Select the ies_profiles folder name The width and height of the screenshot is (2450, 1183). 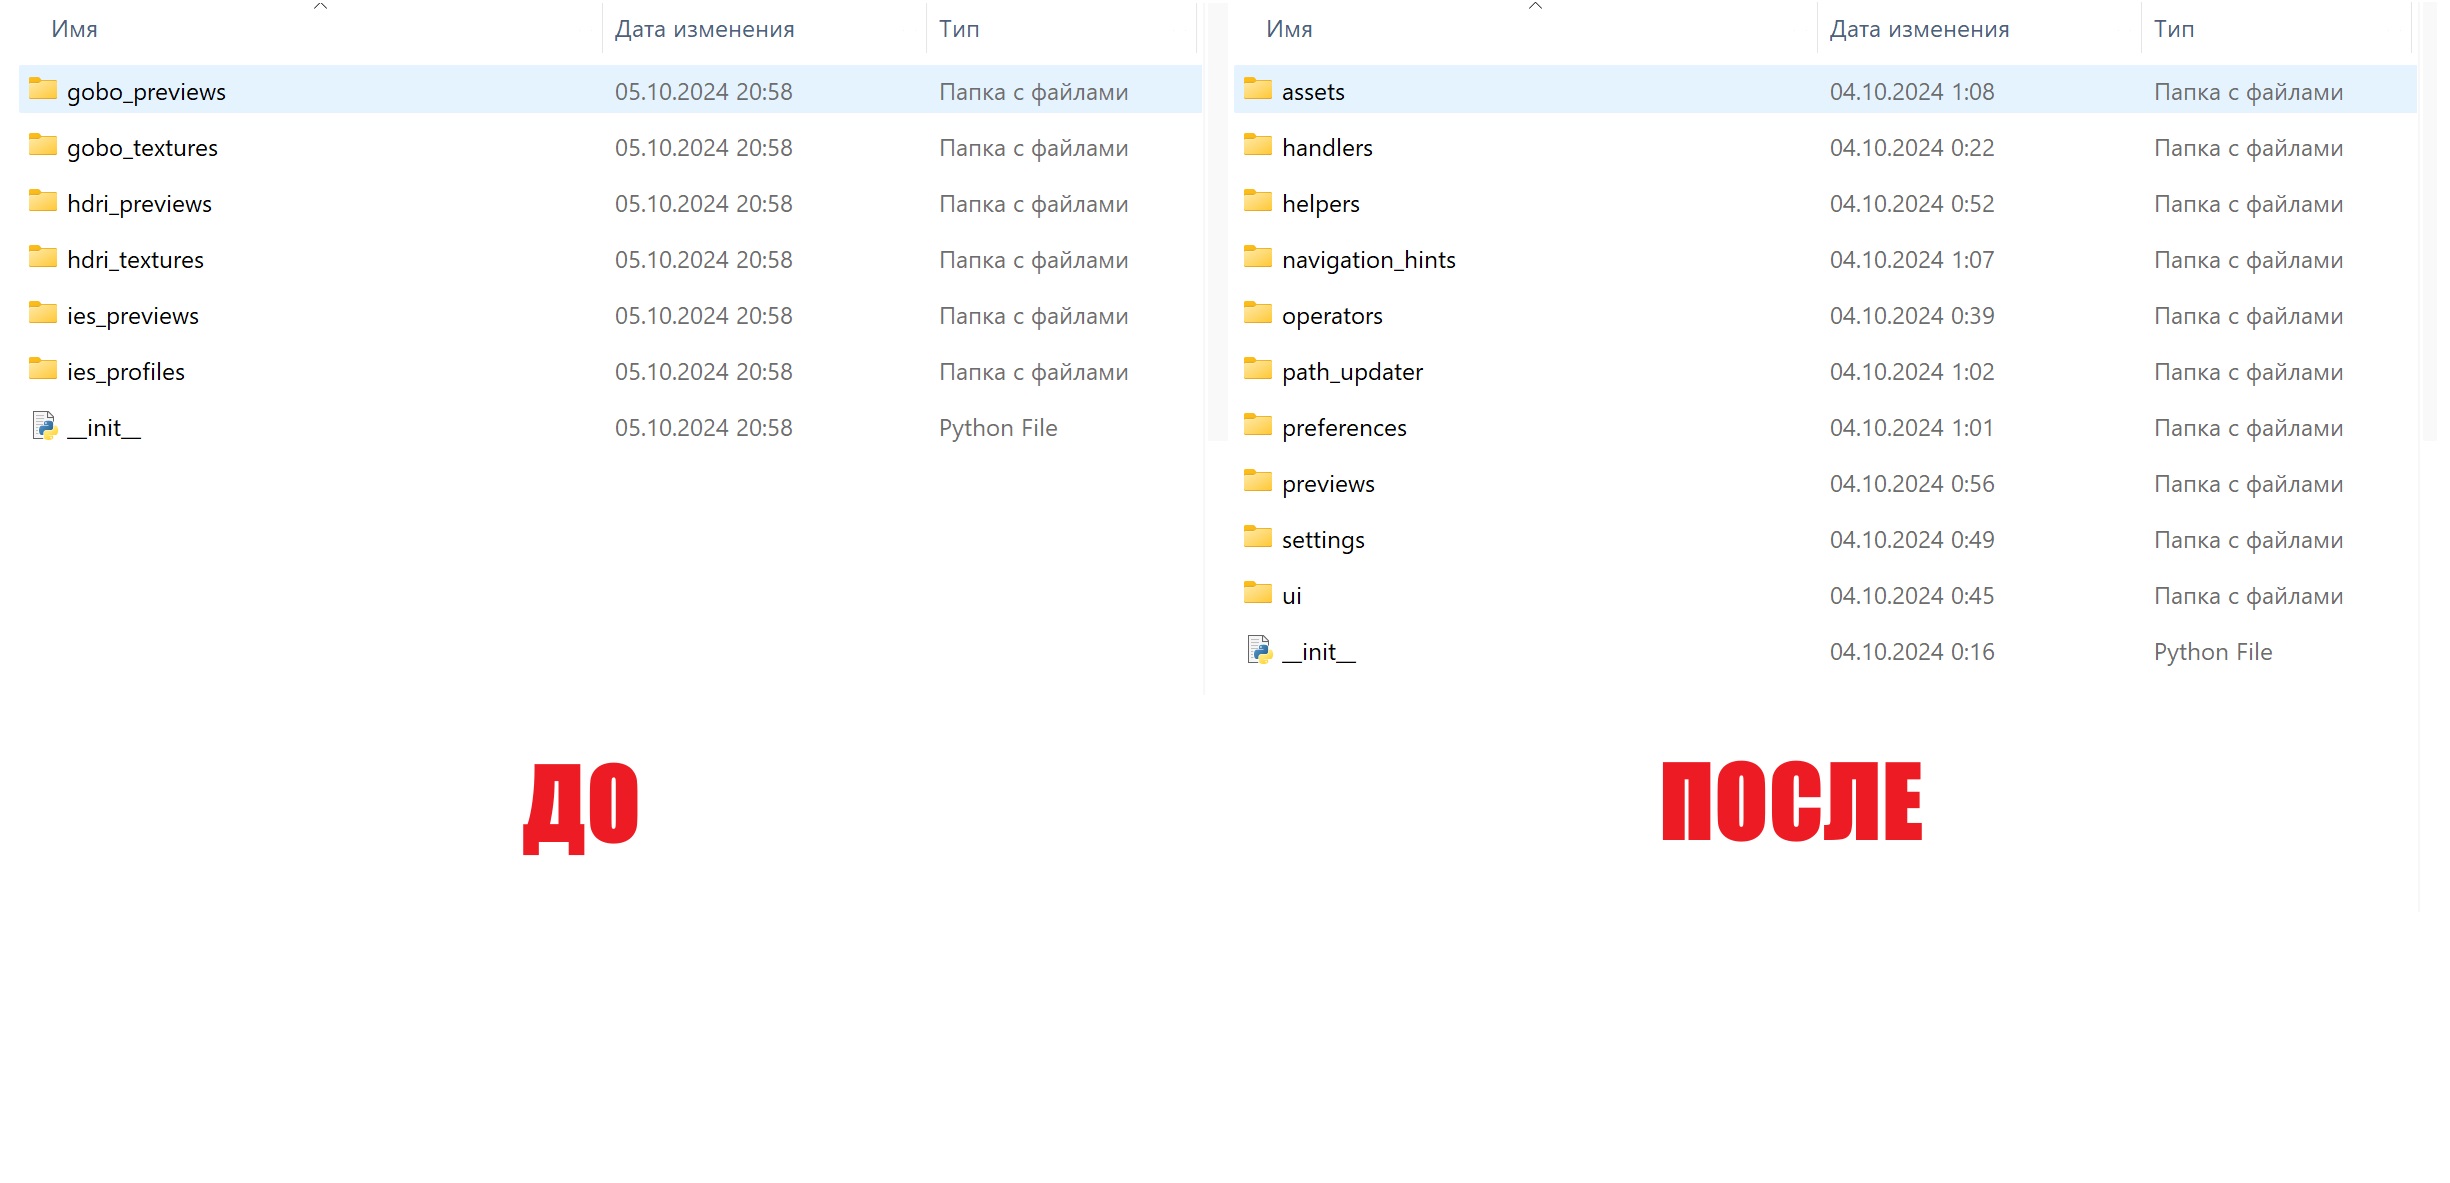pyautogui.click(x=126, y=372)
